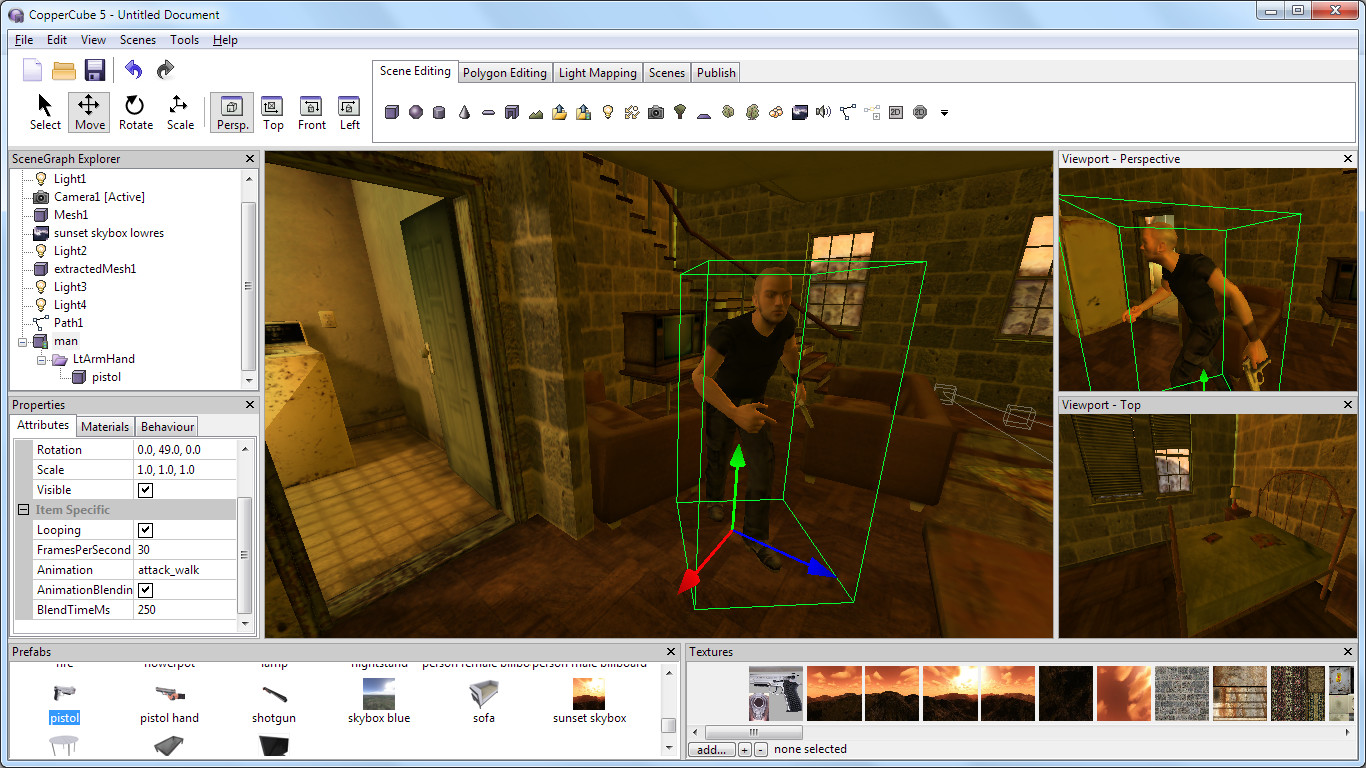Viewport: 1366px width, 768px height.
Task: Switch to the Light Mapping tab
Action: tap(597, 72)
